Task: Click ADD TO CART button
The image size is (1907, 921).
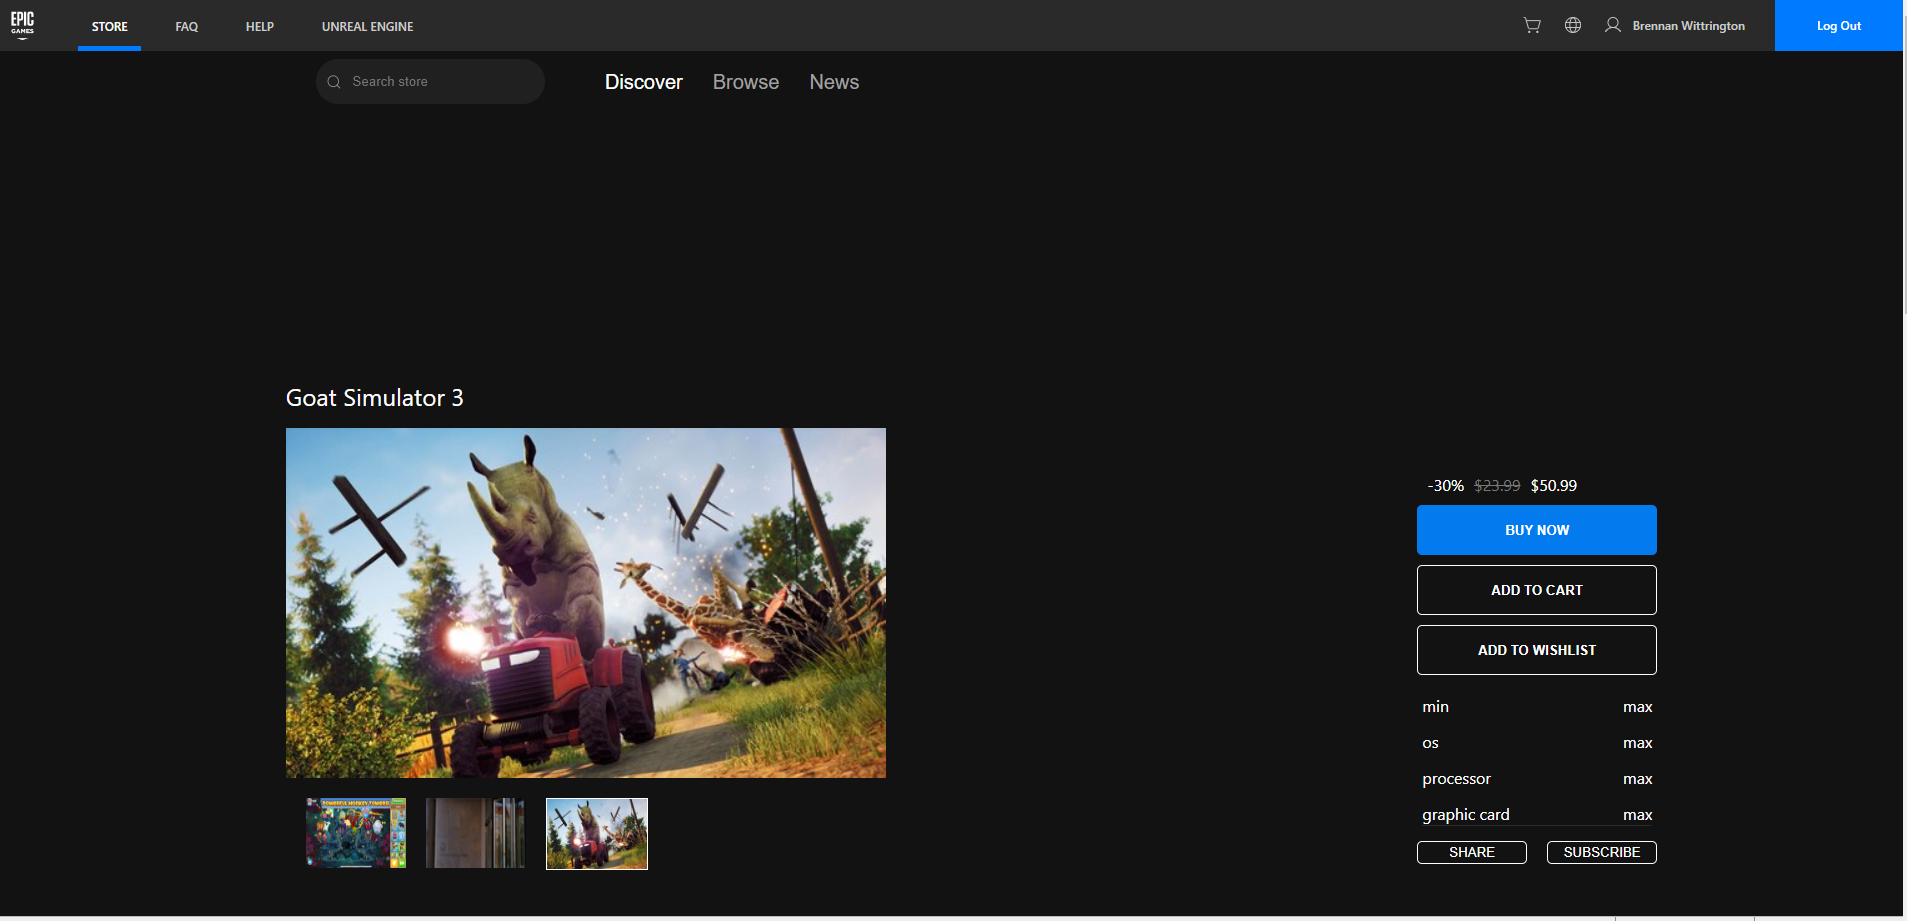Action: (1537, 590)
